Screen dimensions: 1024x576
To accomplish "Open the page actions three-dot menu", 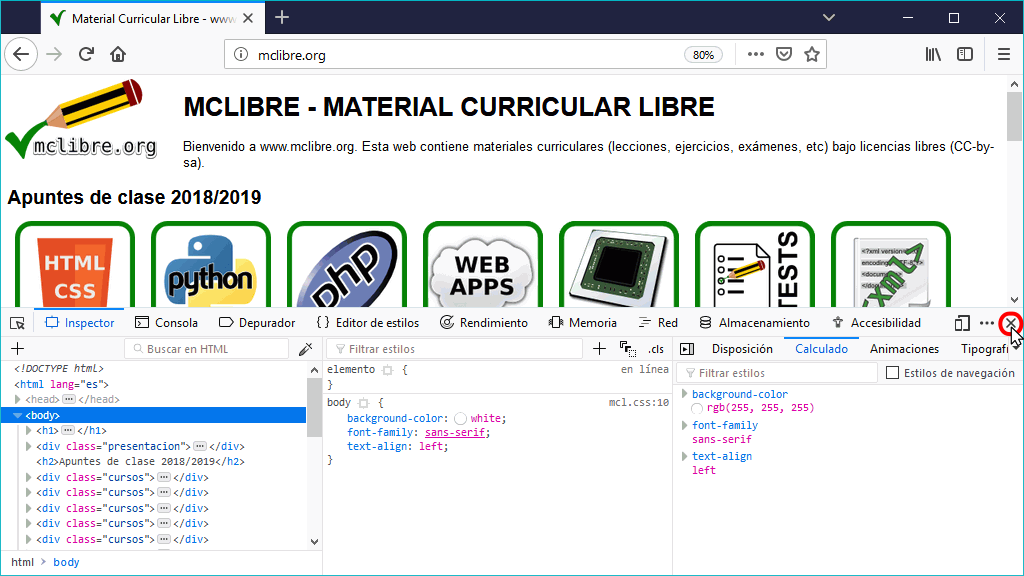I will click(x=756, y=54).
